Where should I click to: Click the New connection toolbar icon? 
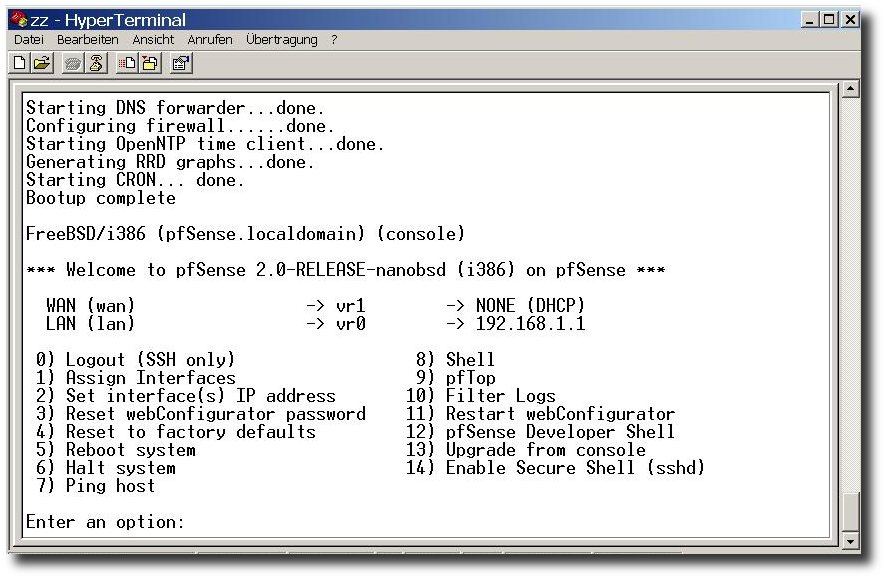[x=20, y=63]
